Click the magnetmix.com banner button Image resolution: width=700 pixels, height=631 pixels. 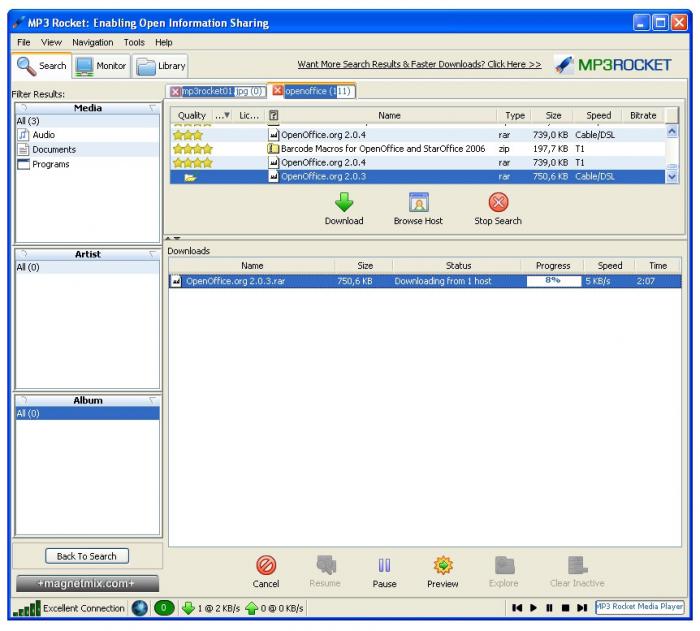pyautogui.click(x=87, y=583)
